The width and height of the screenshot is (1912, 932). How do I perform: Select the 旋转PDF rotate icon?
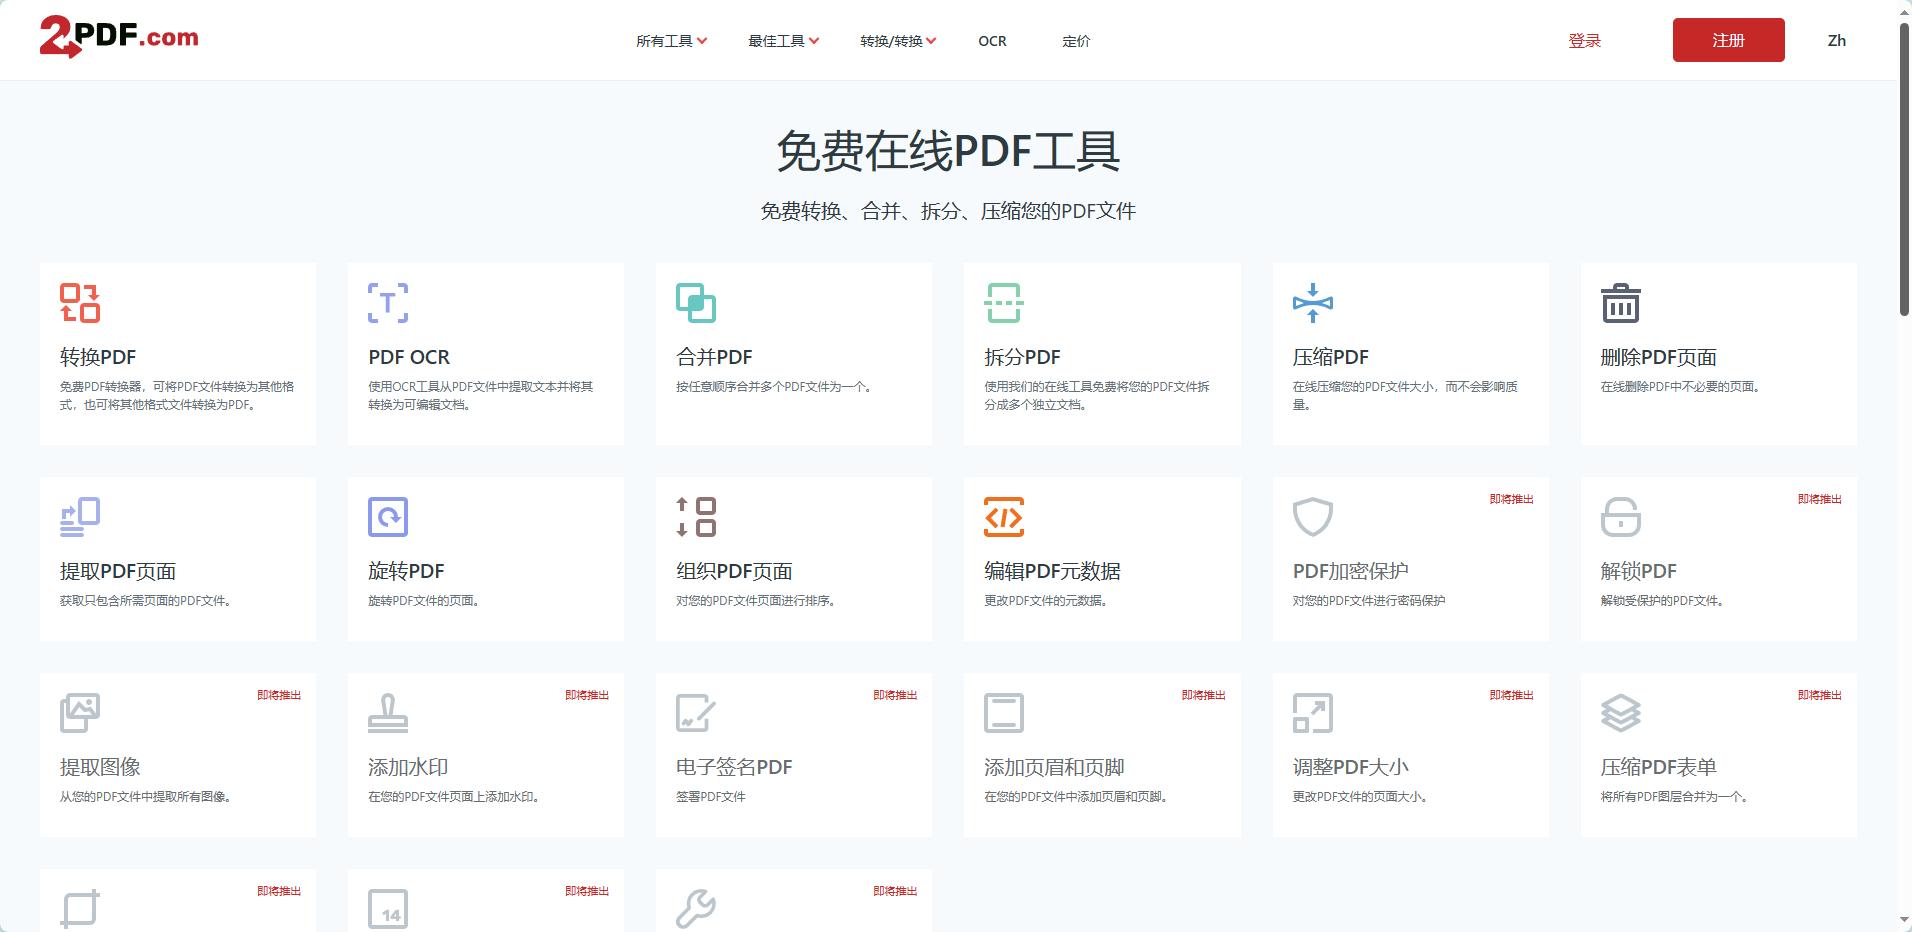click(388, 517)
